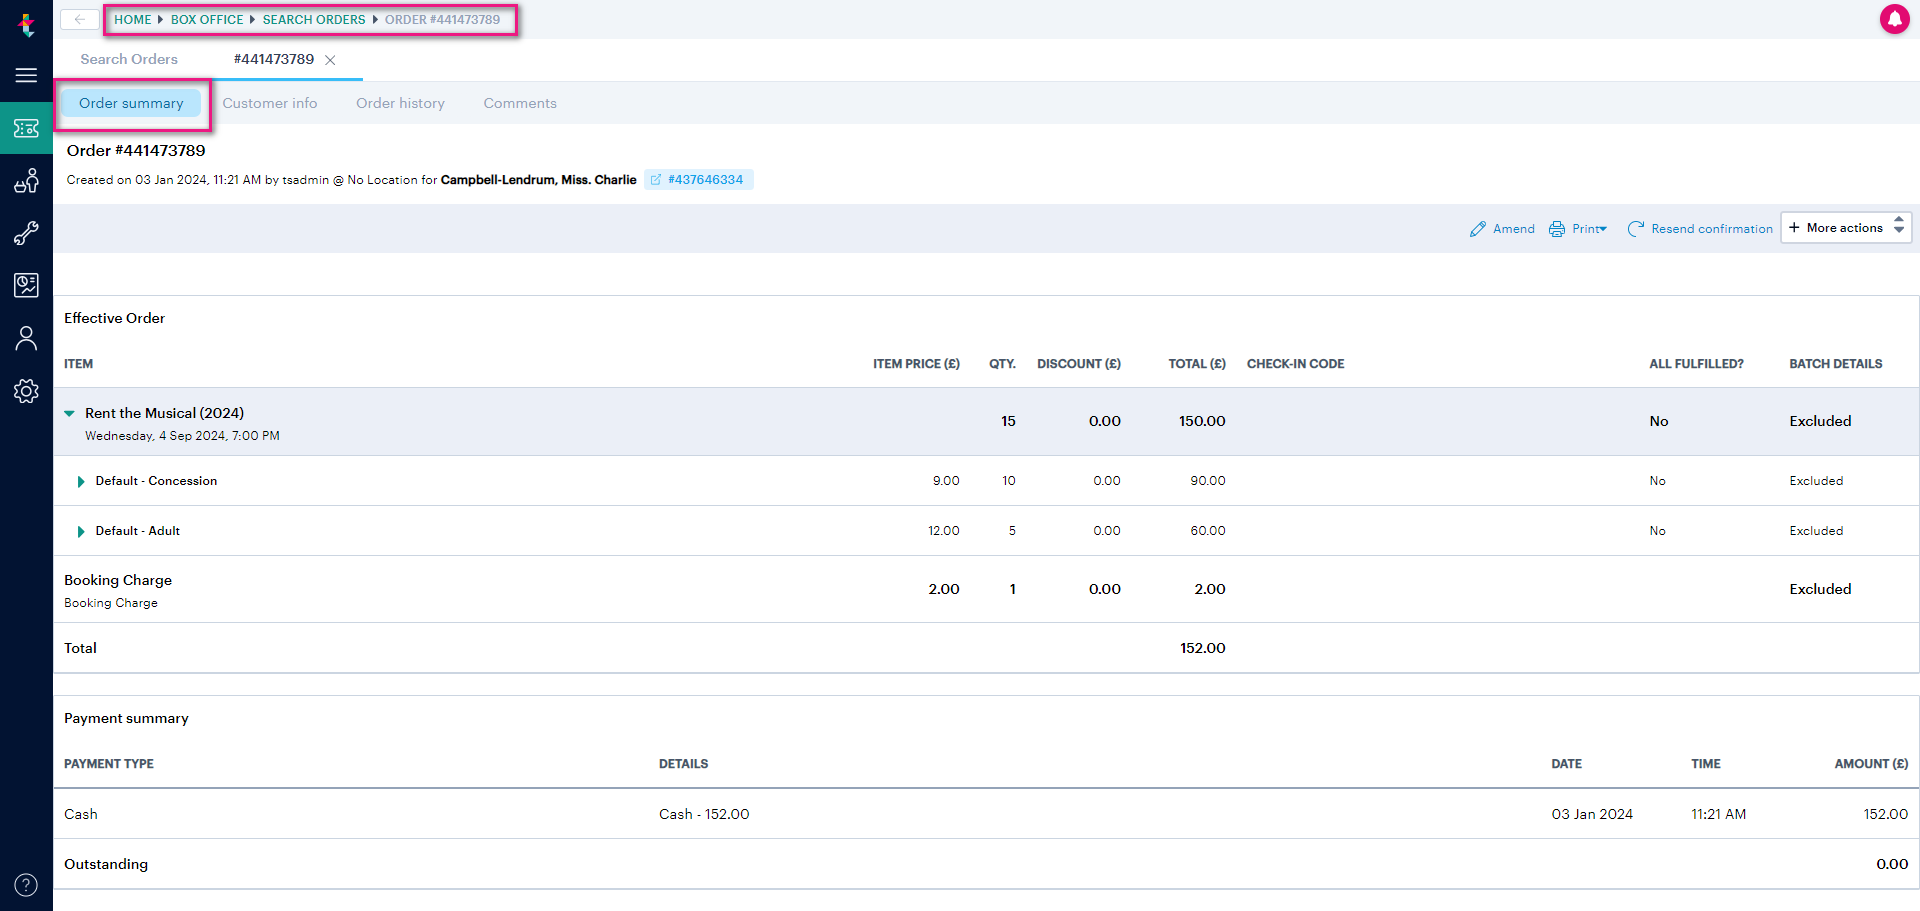The width and height of the screenshot is (1920, 911).
Task: Click the back arrow above Search Orders
Action: pyautogui.click(x=78, y=19)
